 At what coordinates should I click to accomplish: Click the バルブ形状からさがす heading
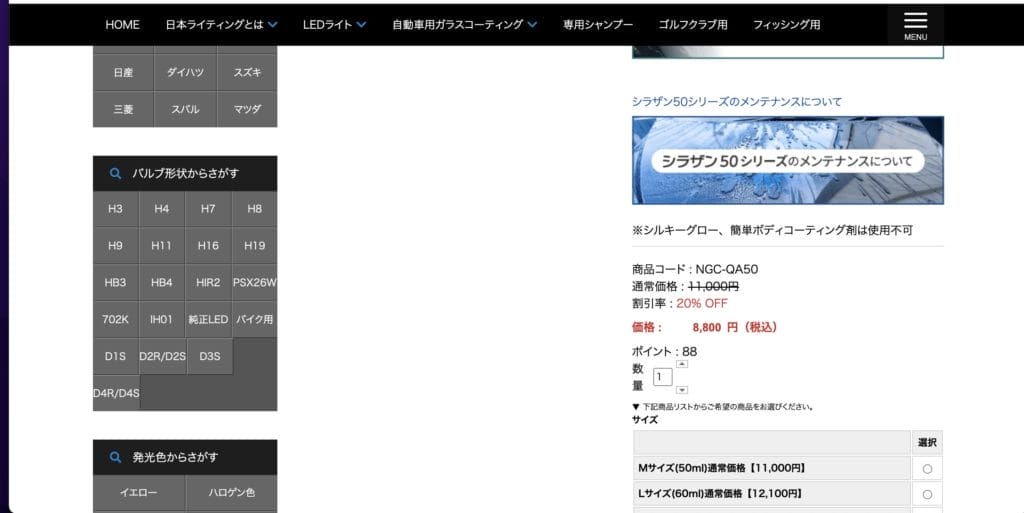point(185,174)
